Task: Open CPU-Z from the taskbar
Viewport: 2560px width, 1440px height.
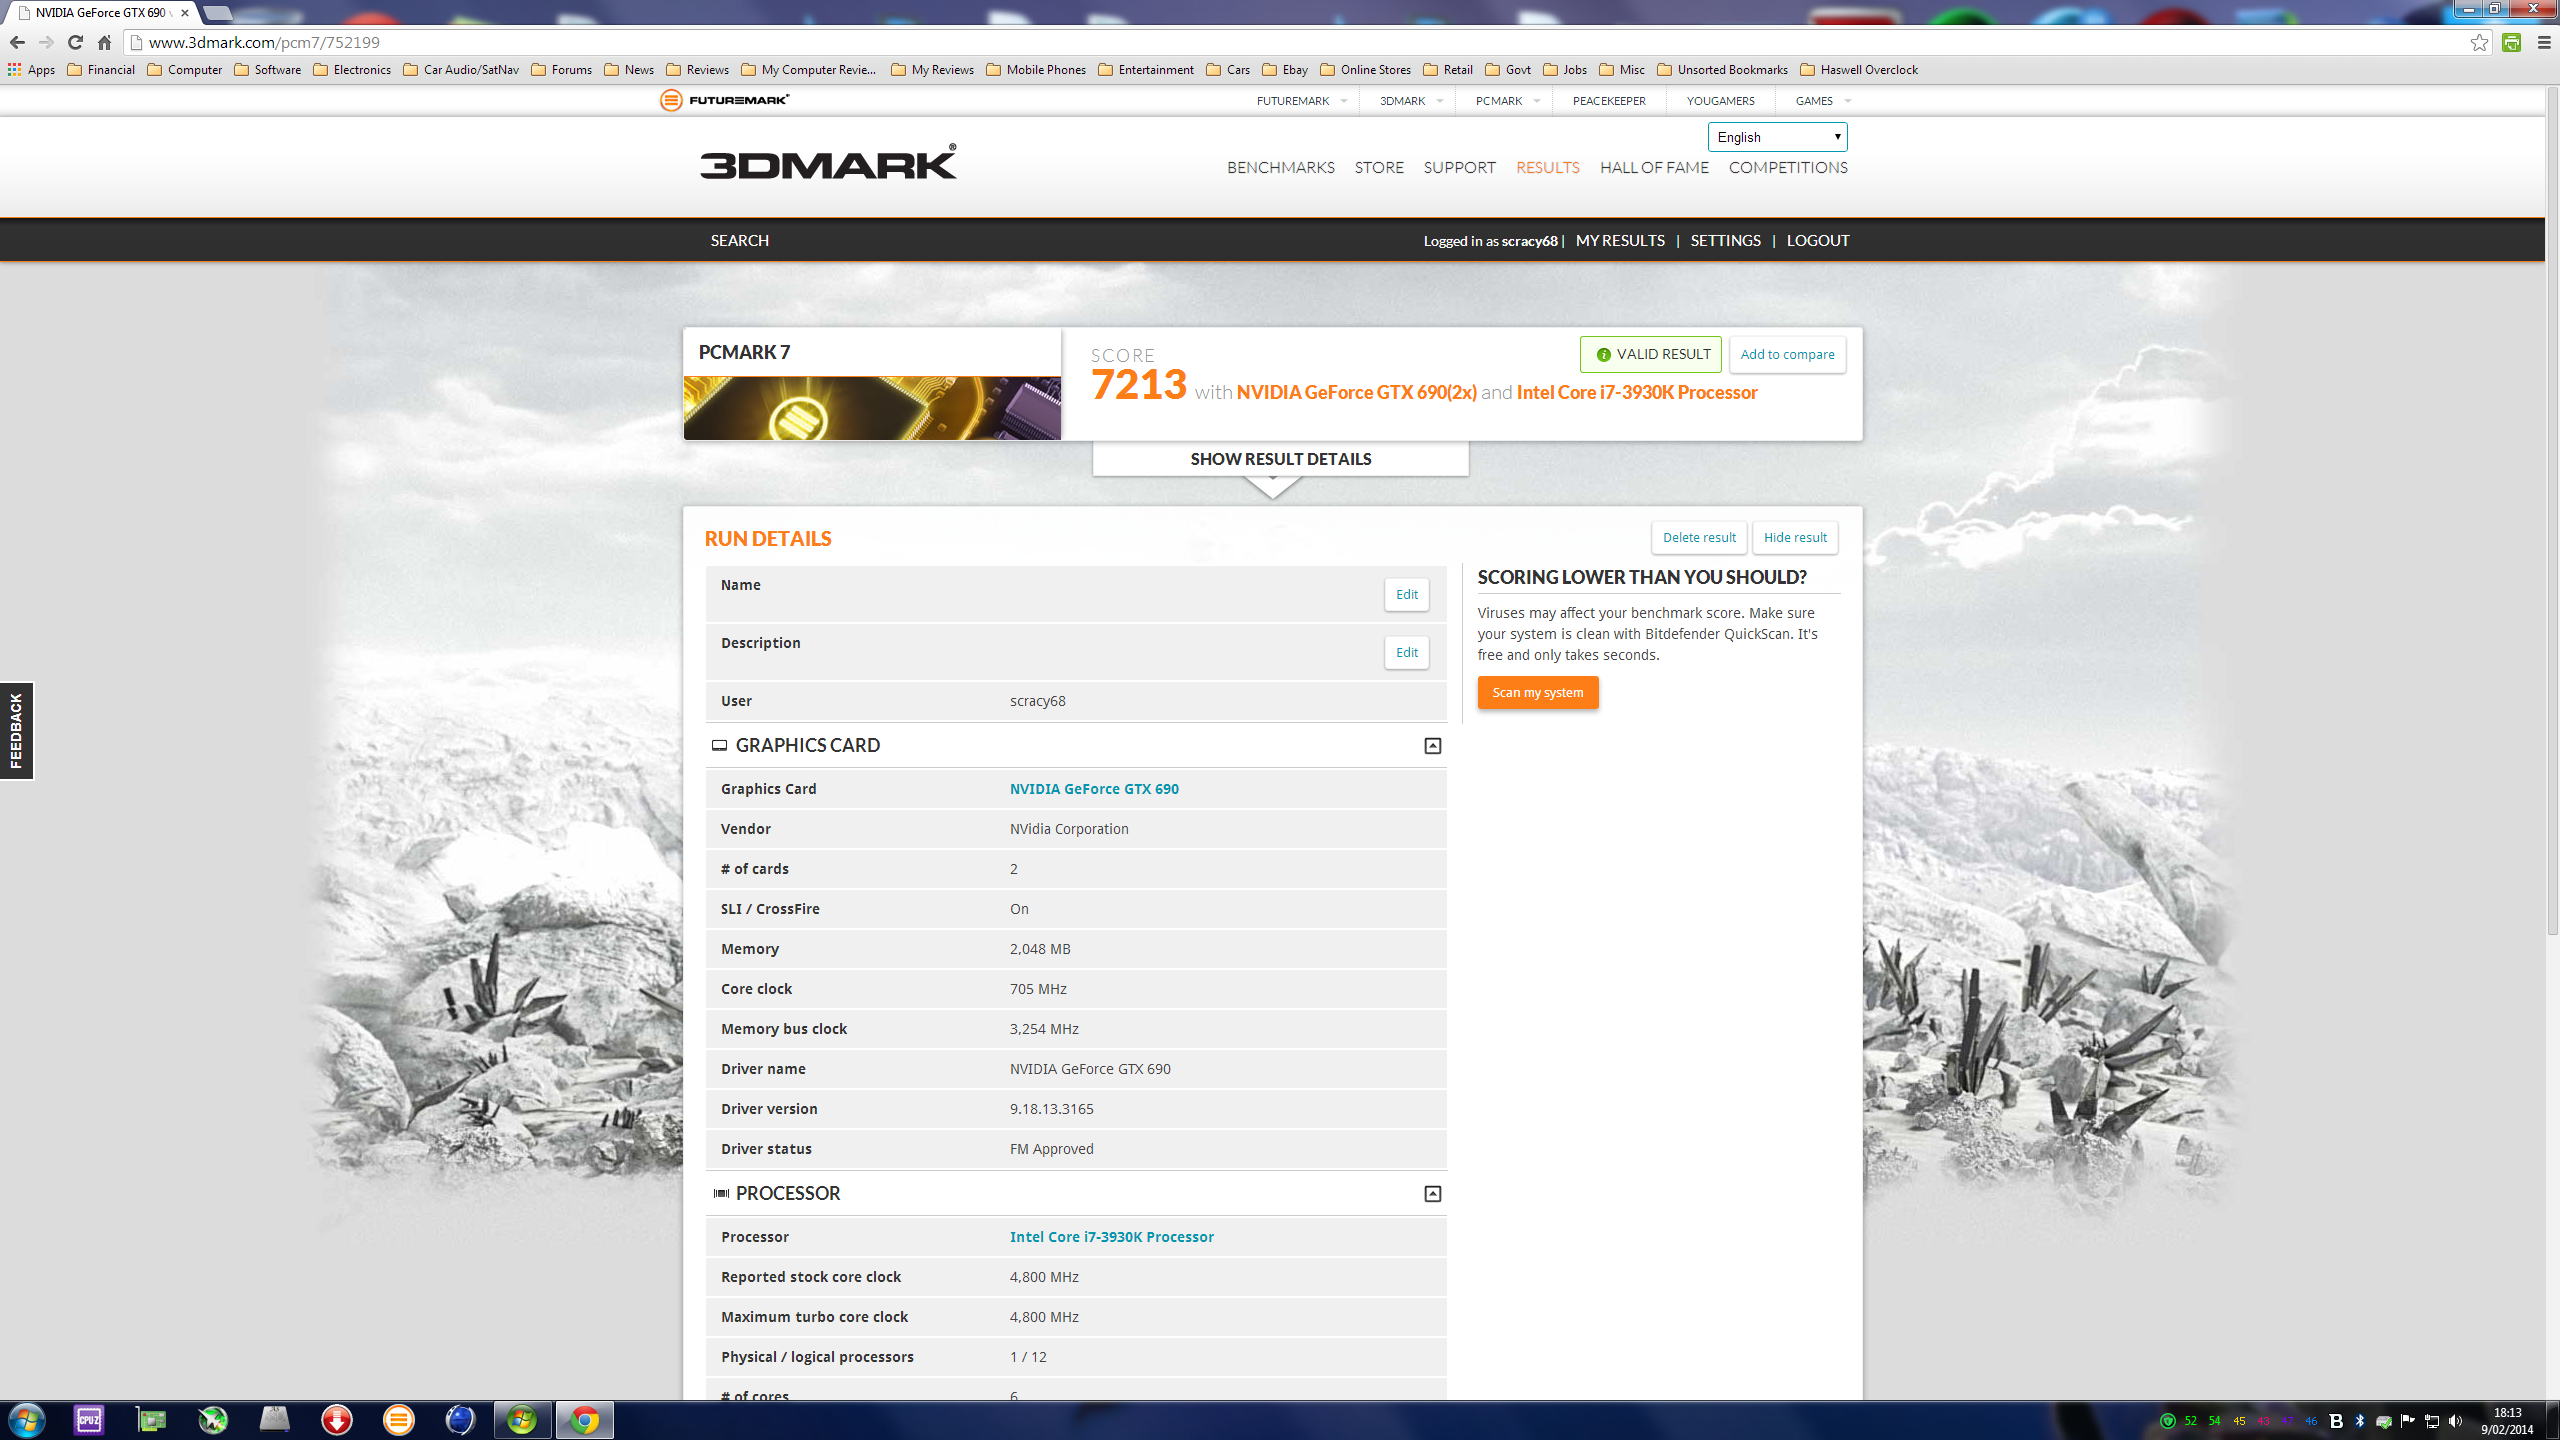Action: [x=89, y=1419]
